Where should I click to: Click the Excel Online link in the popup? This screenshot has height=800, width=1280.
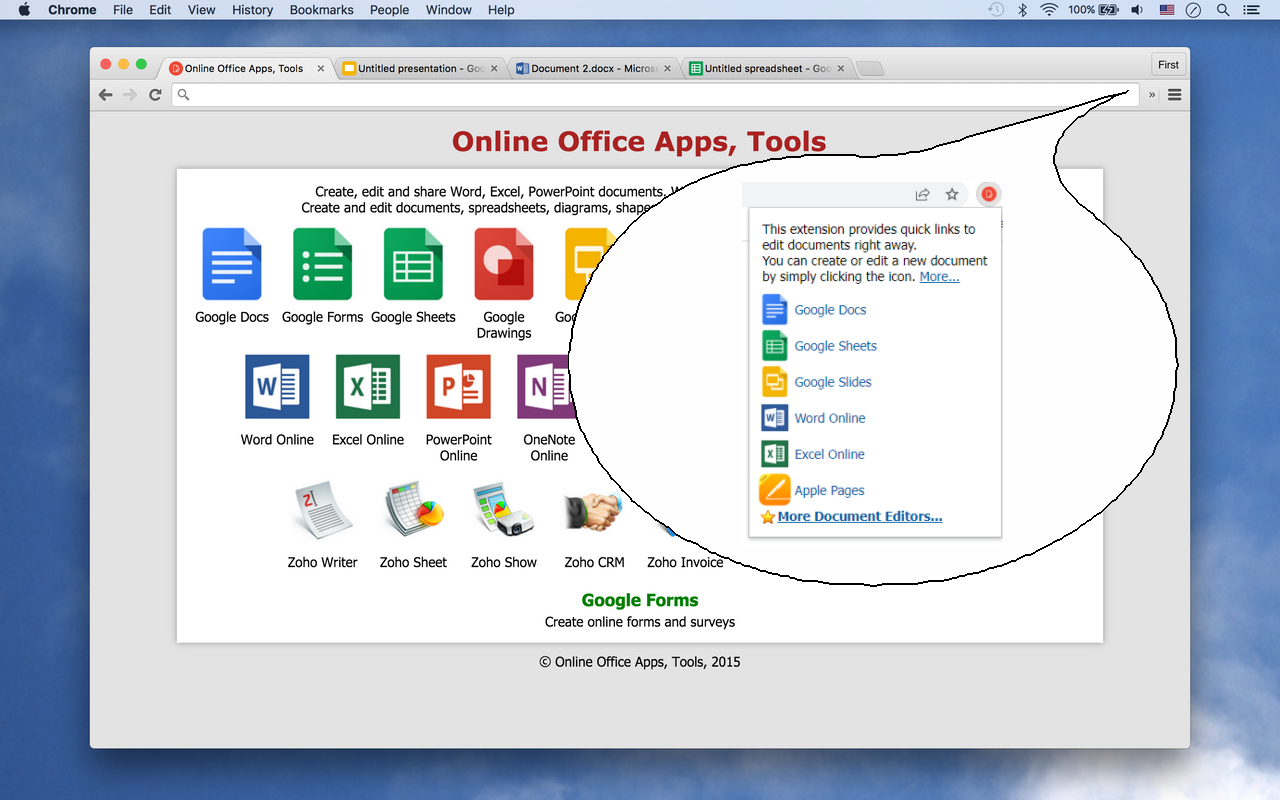click(x=829, y=454)
